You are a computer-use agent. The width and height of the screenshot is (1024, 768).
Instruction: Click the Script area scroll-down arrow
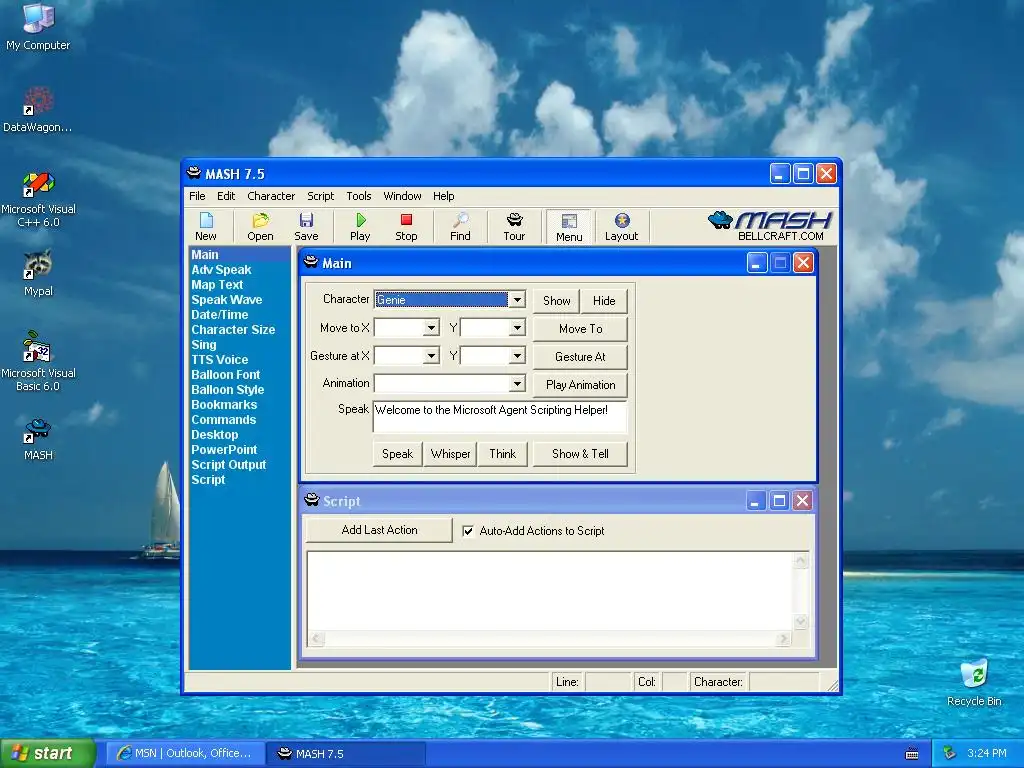click(x=801, y=622)
